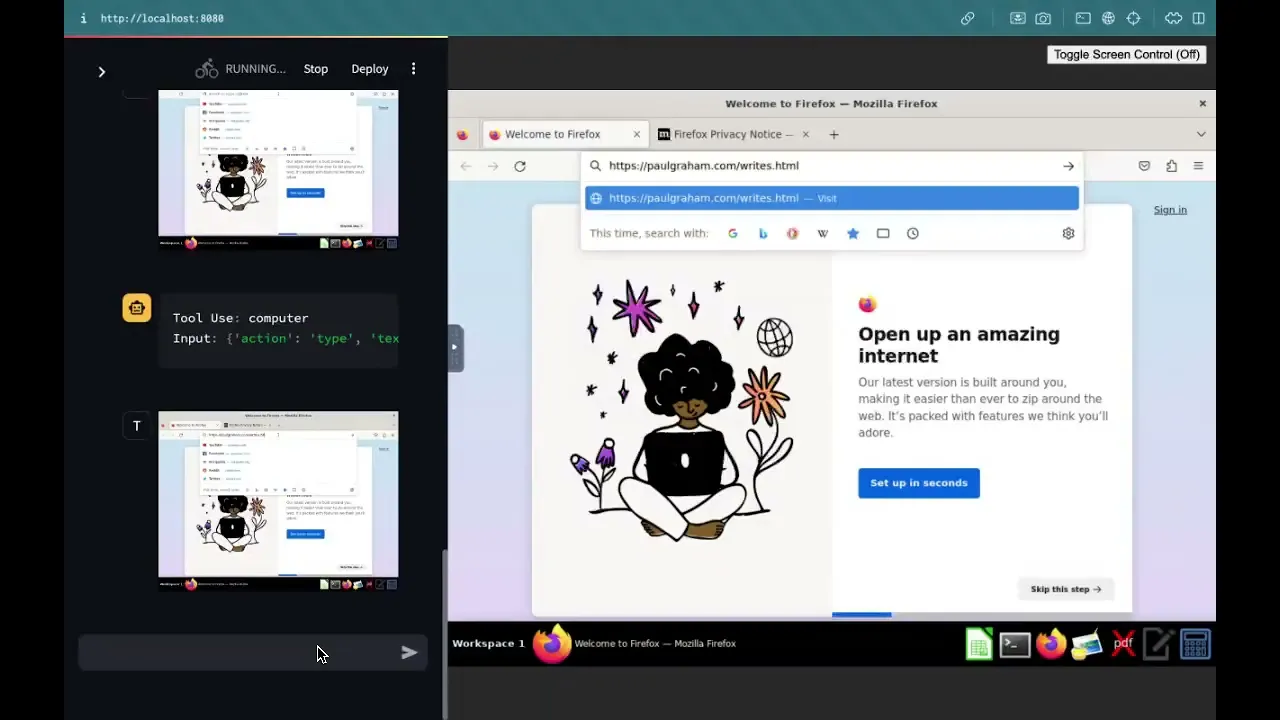Click Firefox forward arrow
Image resolution: width=1280 pixels, height=720 pixels.
pyautogui.click(x=493, y=166)
